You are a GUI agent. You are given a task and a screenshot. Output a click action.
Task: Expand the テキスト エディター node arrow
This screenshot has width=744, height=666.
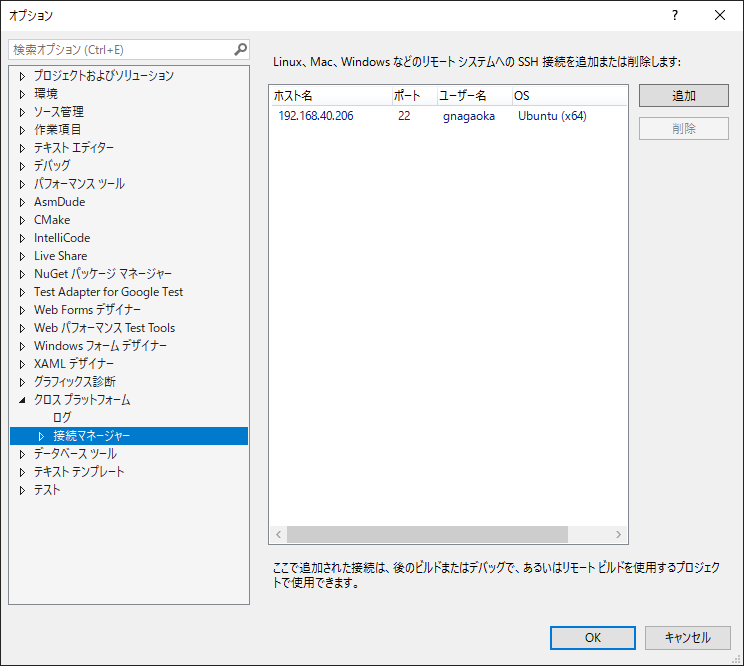[22, 148]
